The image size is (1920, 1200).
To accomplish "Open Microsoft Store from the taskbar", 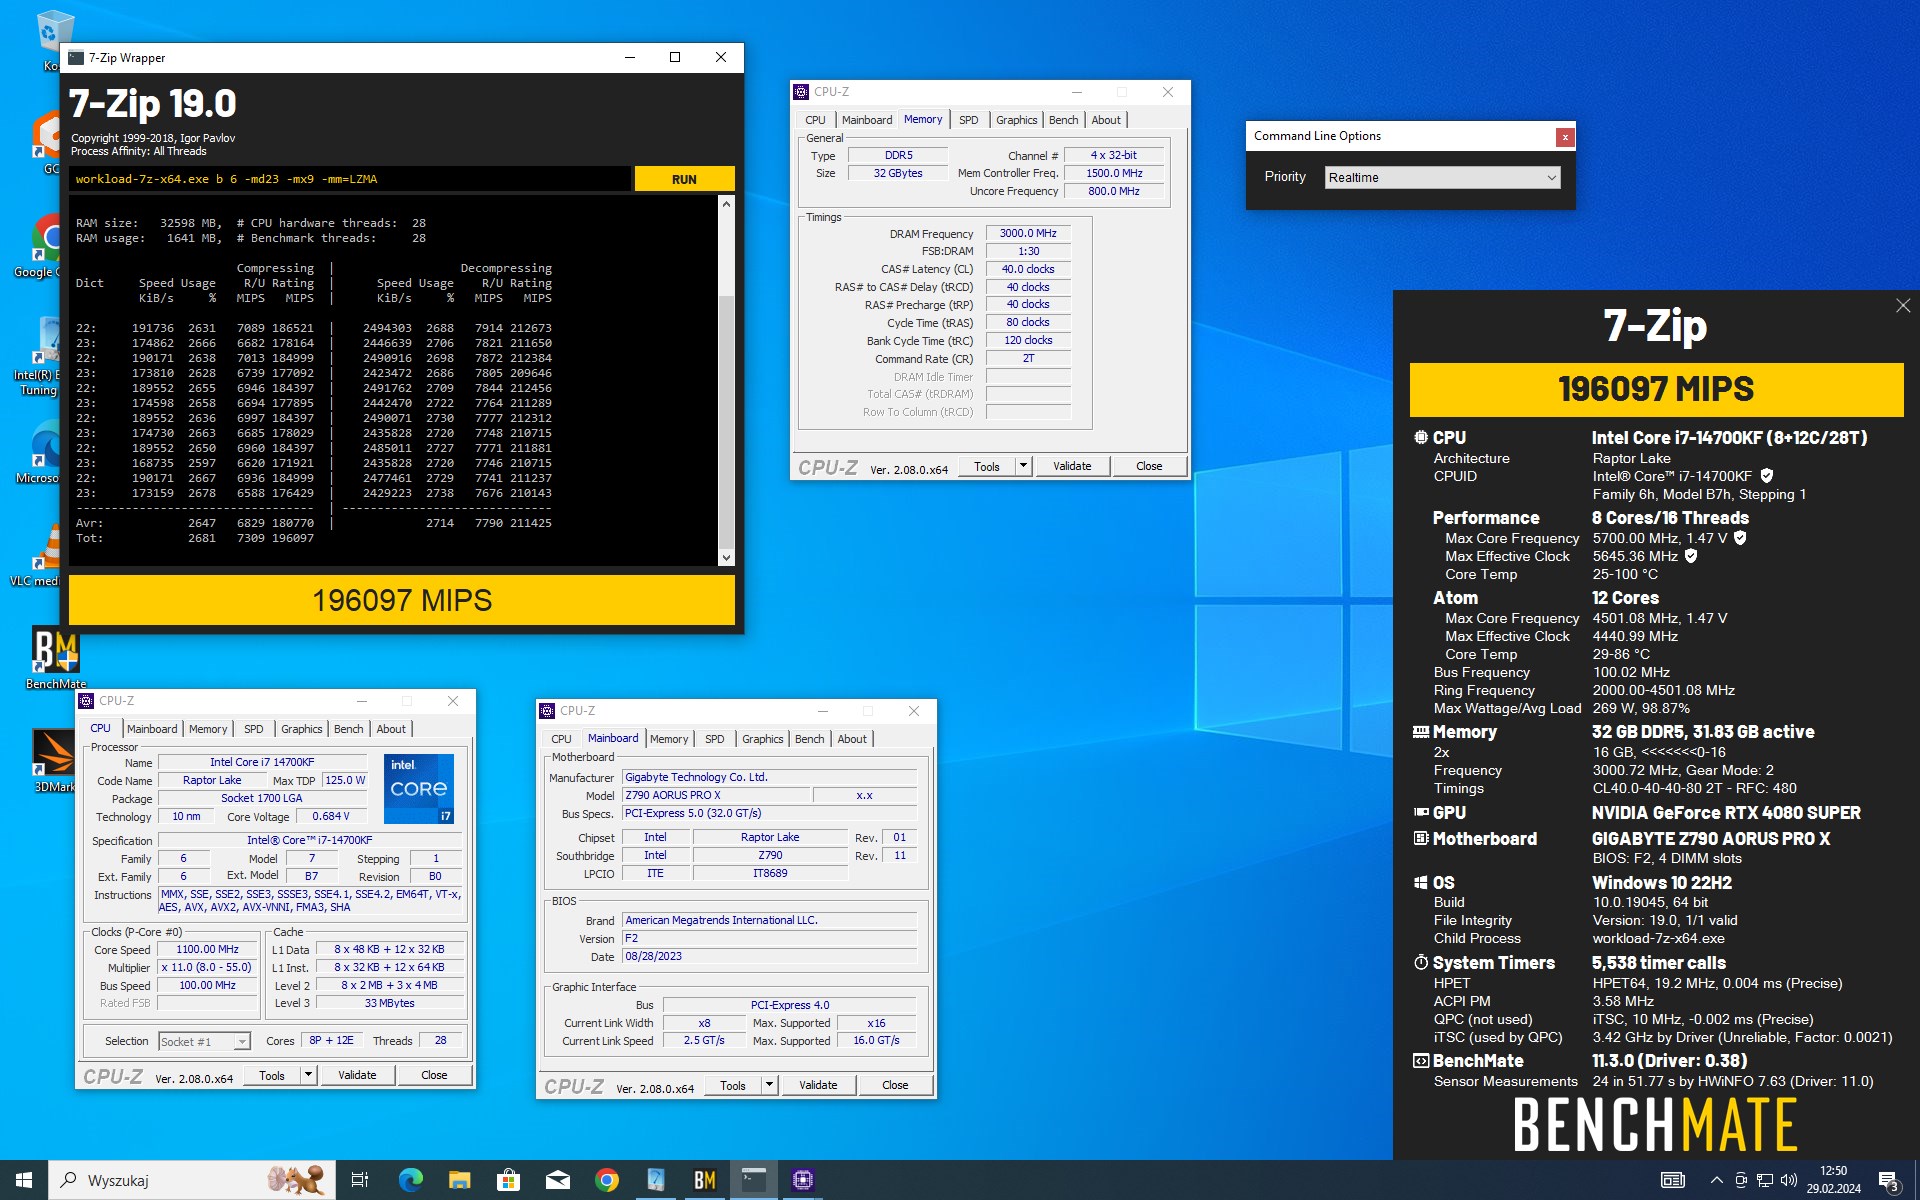I will pos(508,1180).
